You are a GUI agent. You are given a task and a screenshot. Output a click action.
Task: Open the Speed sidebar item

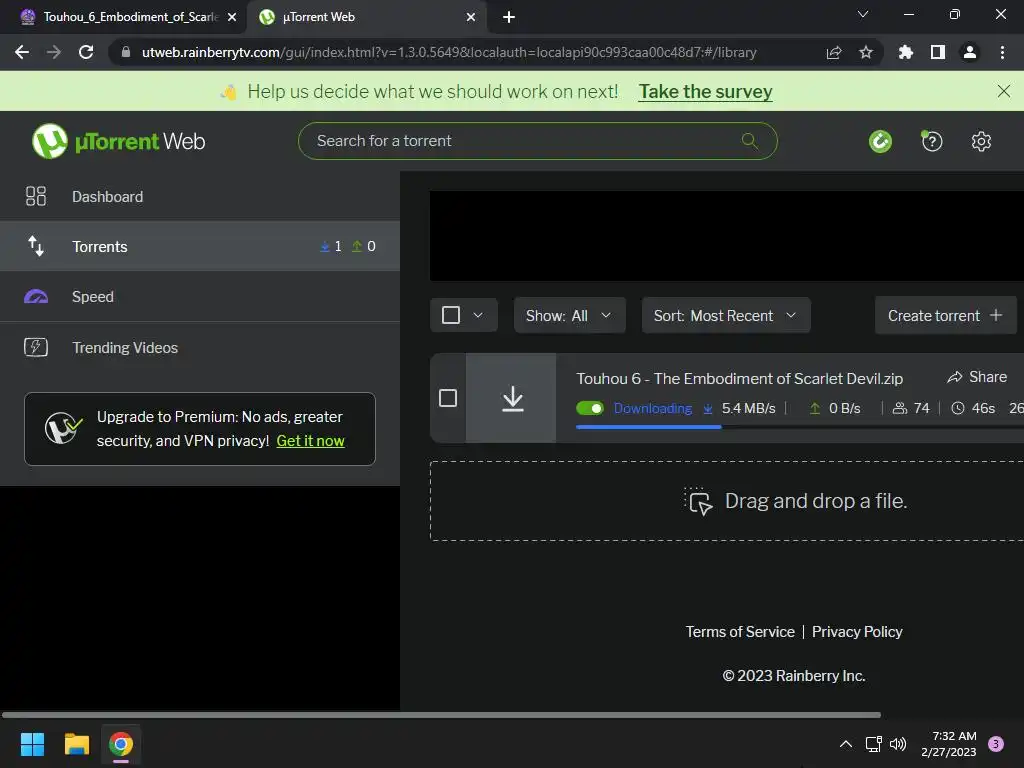[200, 296]
